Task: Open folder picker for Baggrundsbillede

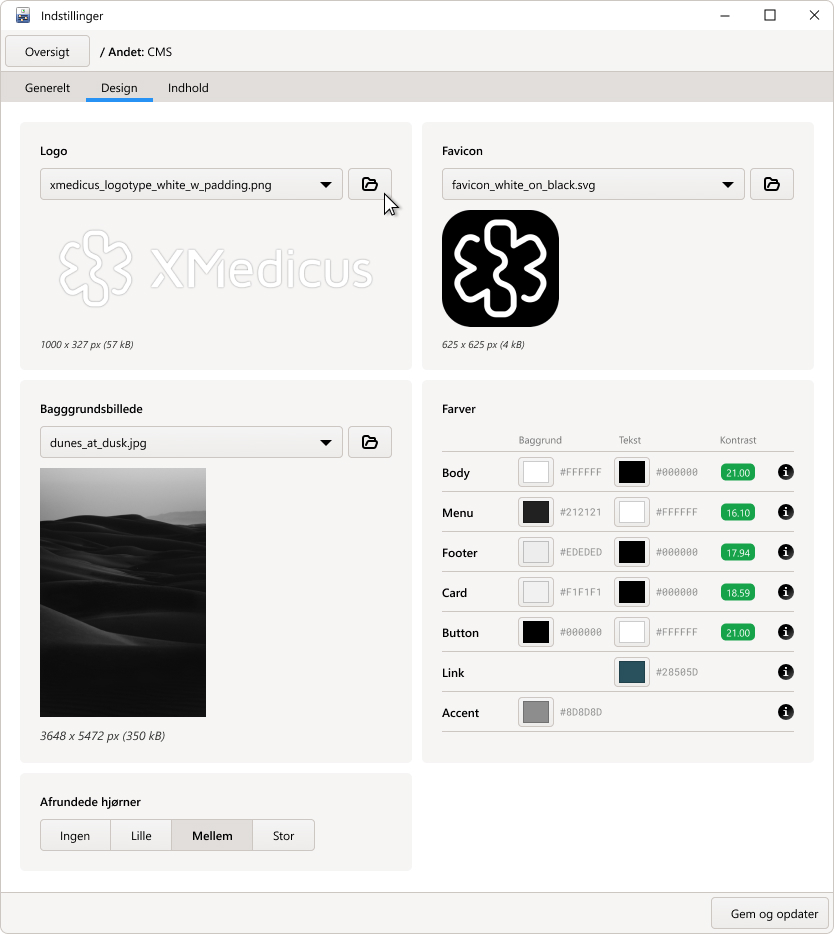Action: point(369,442)
